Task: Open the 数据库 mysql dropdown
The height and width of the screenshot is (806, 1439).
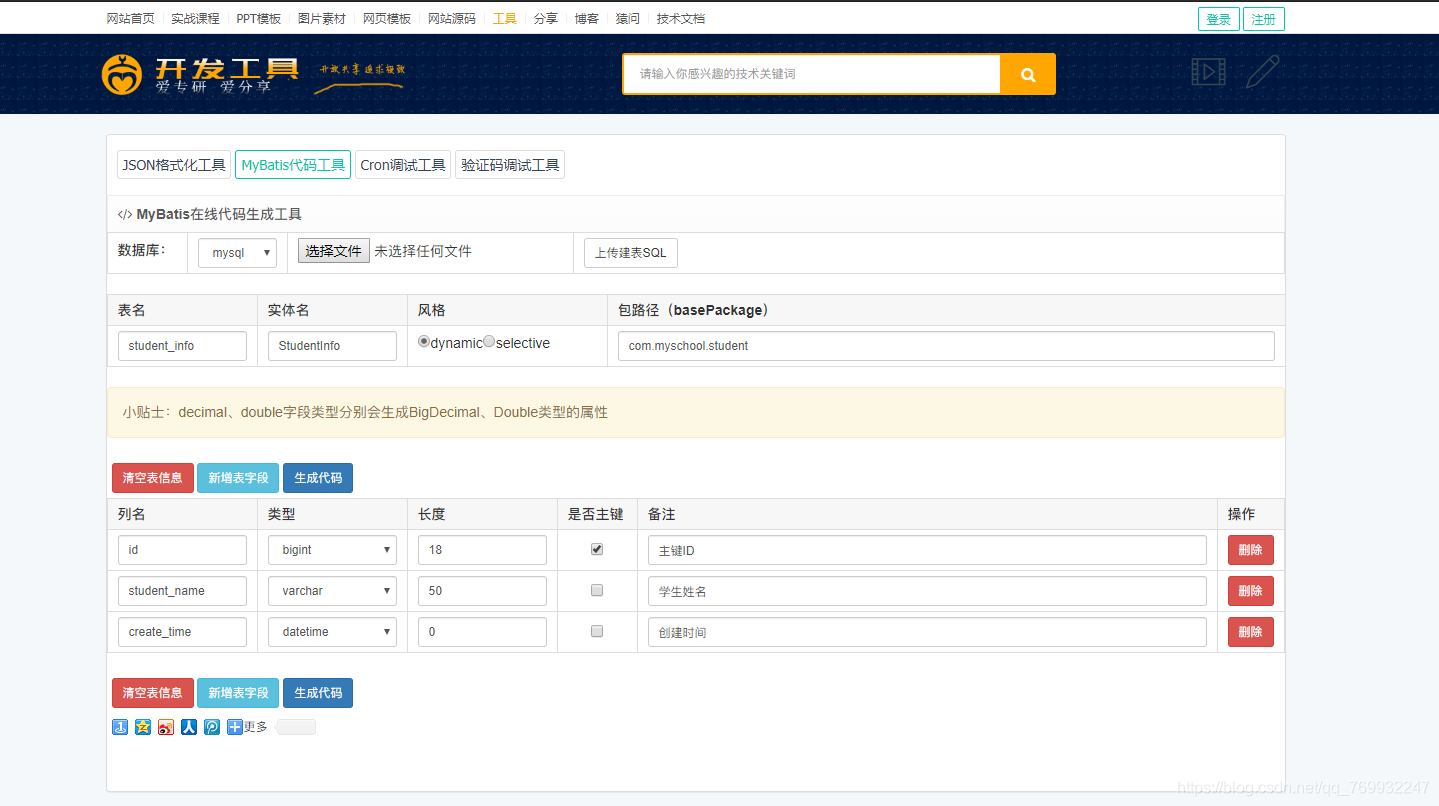Action: click(x=237, y=253)
